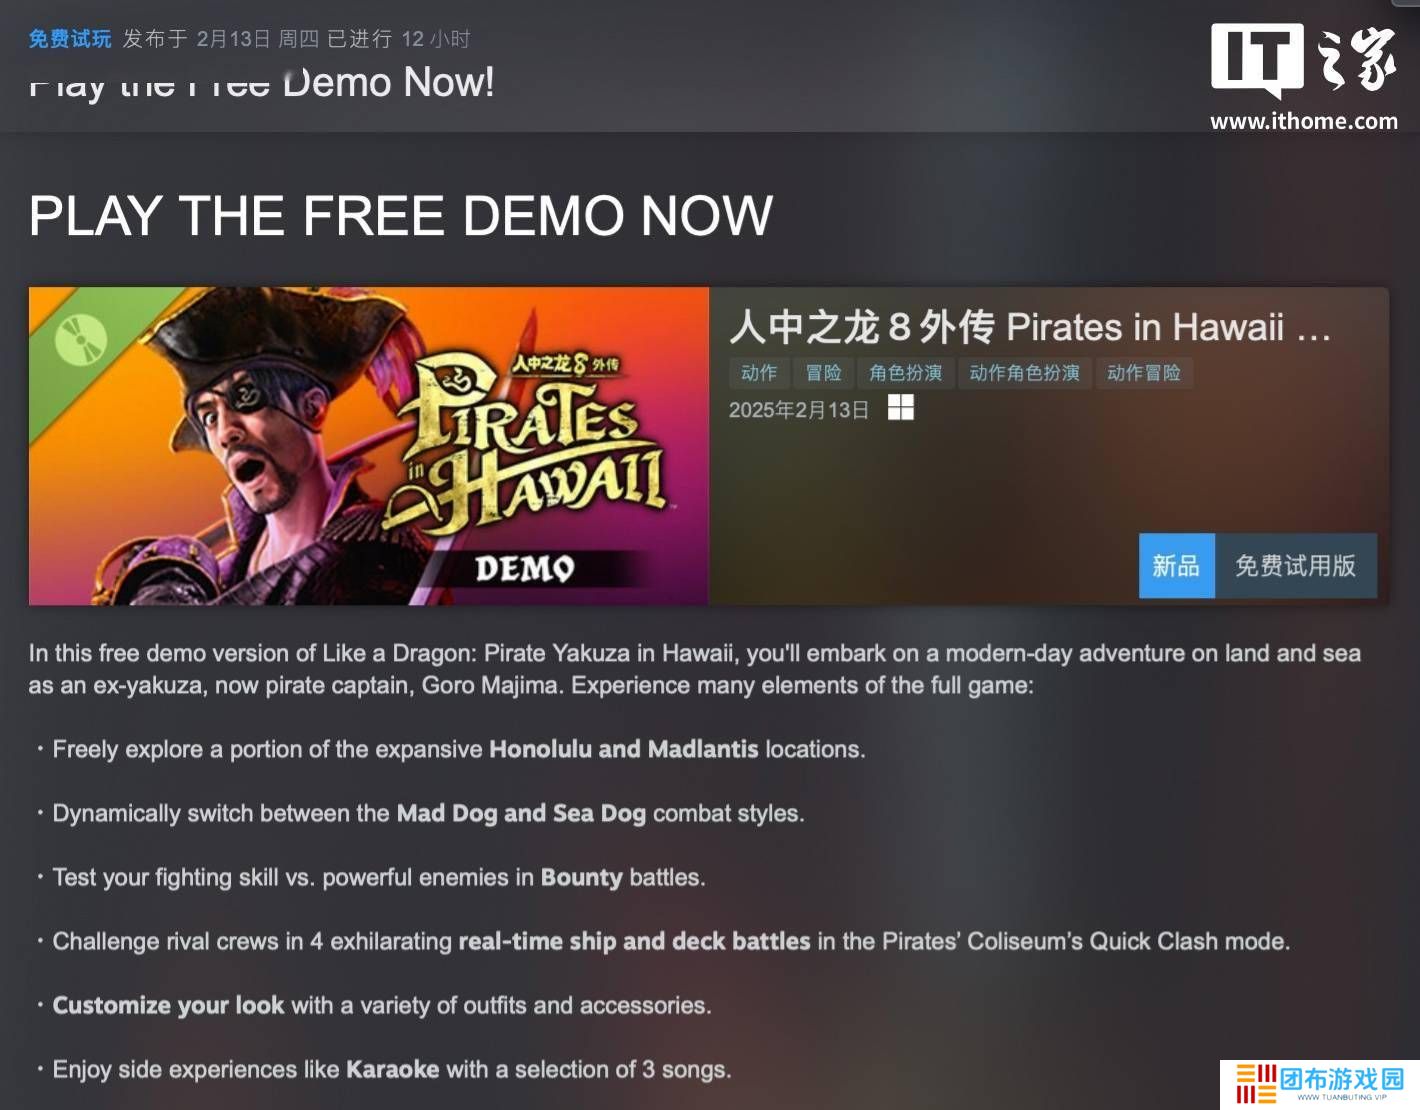Click the Play the Free Demo Now! title
Viewport: 1420px width, 1110px height.
pos(262,82)
